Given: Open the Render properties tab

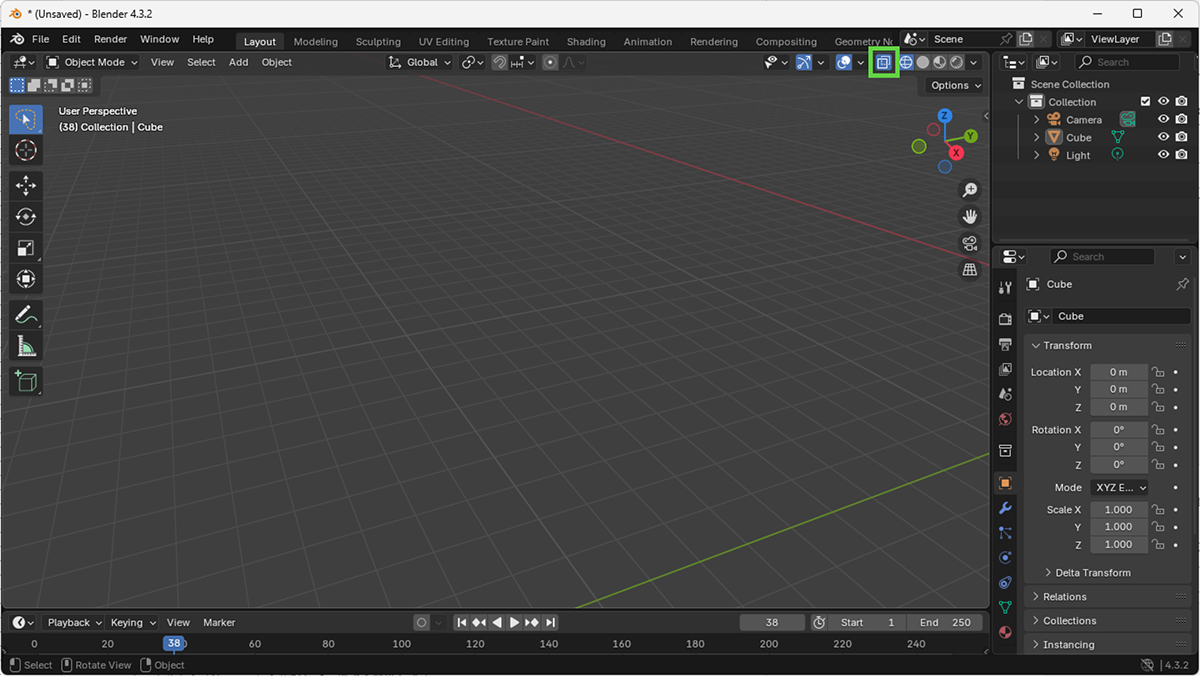Looking at the screenshot, I should point(1005,319).
